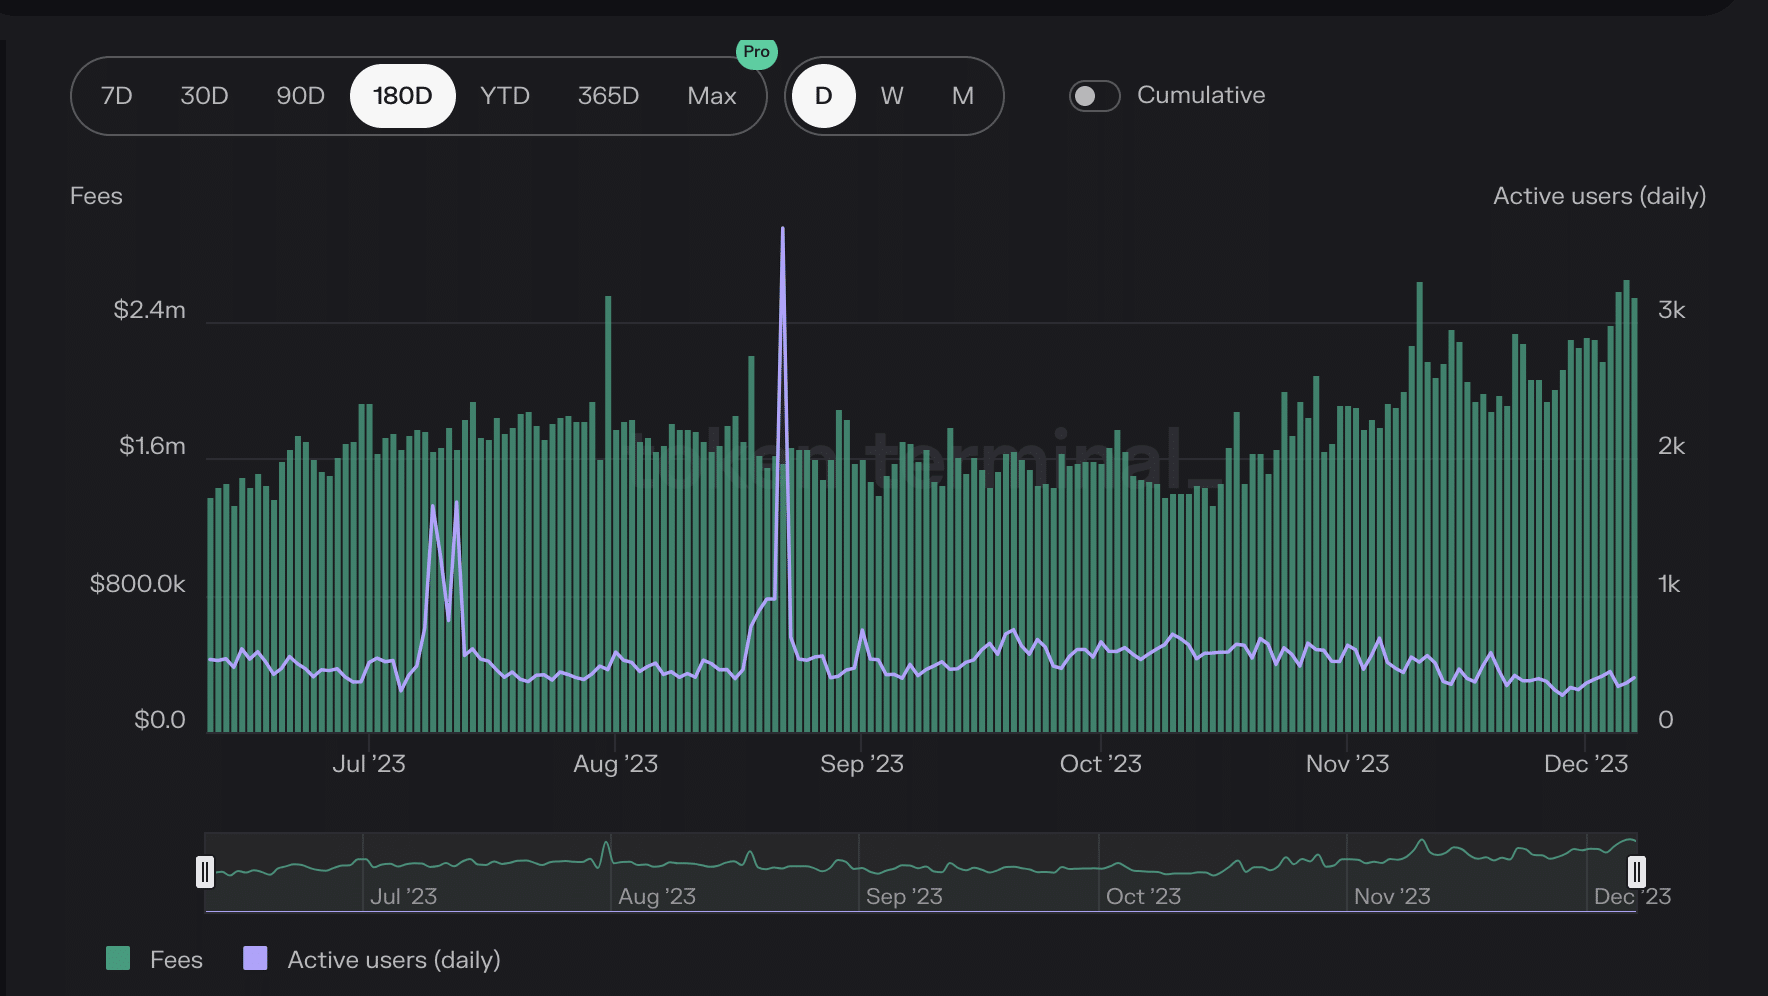Choose the YTD time range
The height and width of the screenshot is (996, 1768).
click(504, 96)
